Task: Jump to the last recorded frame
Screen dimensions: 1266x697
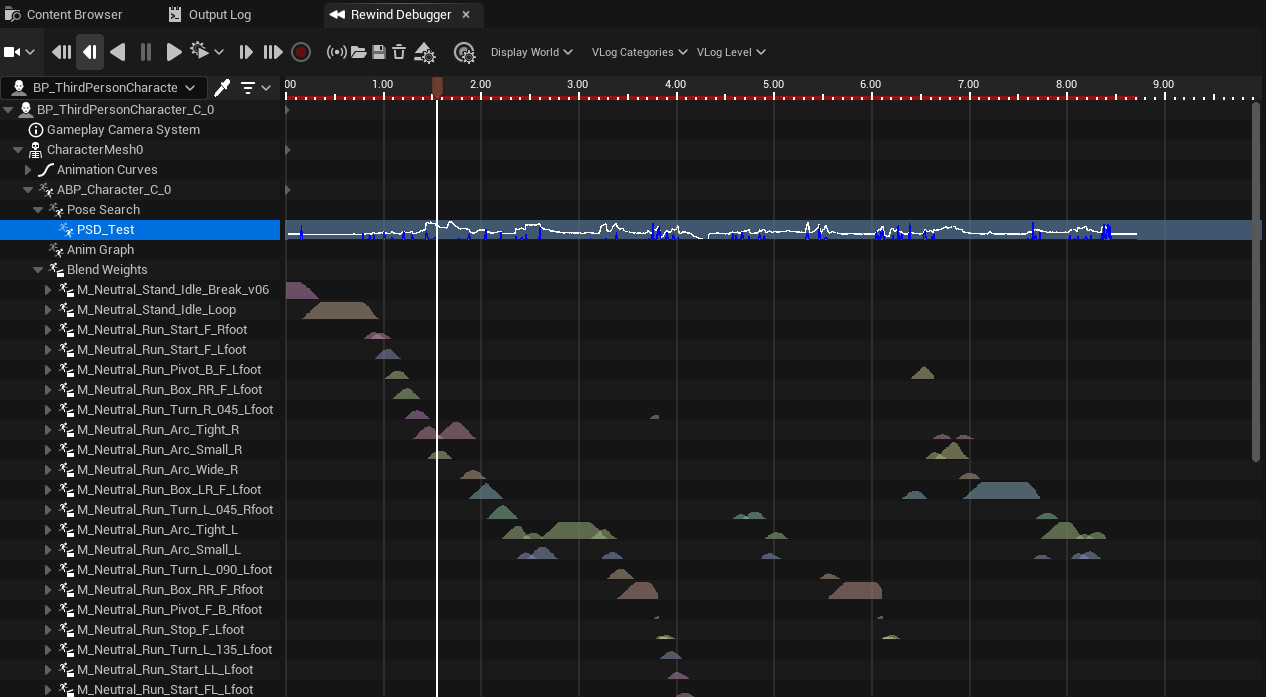Action: pos(273,52)
